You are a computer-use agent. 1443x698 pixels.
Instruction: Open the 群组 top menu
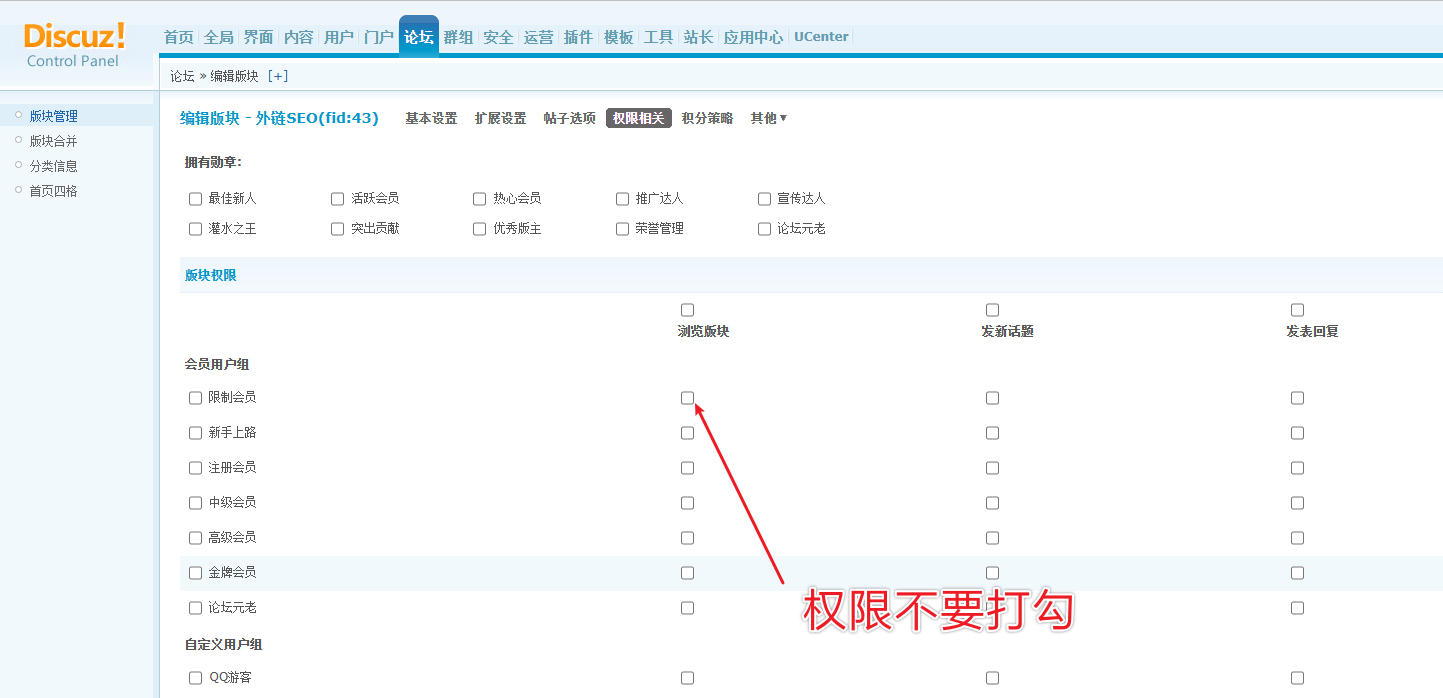(x=459, y=37)
